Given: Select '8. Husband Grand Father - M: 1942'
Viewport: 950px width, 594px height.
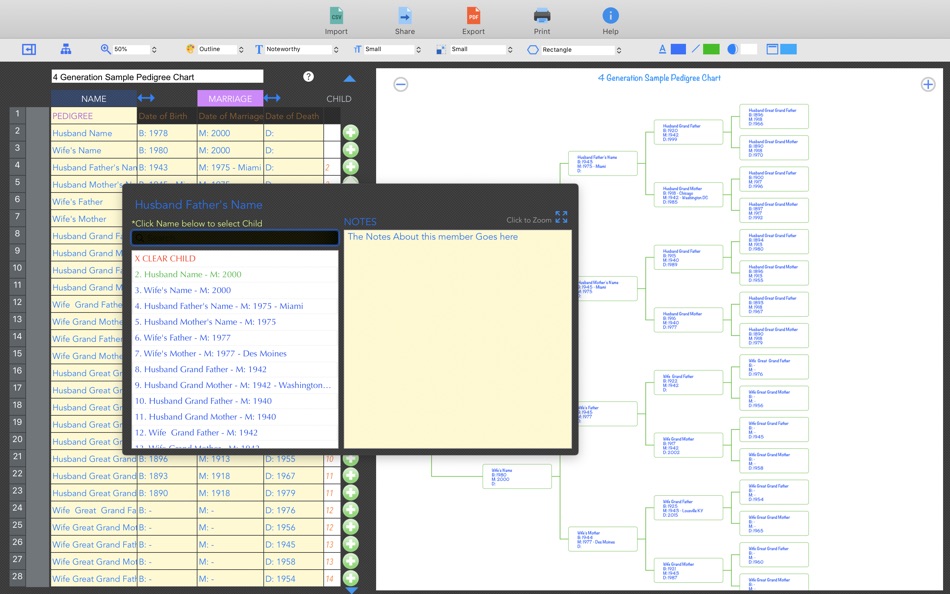Looking at the screenshot, I should coord(235,369).
